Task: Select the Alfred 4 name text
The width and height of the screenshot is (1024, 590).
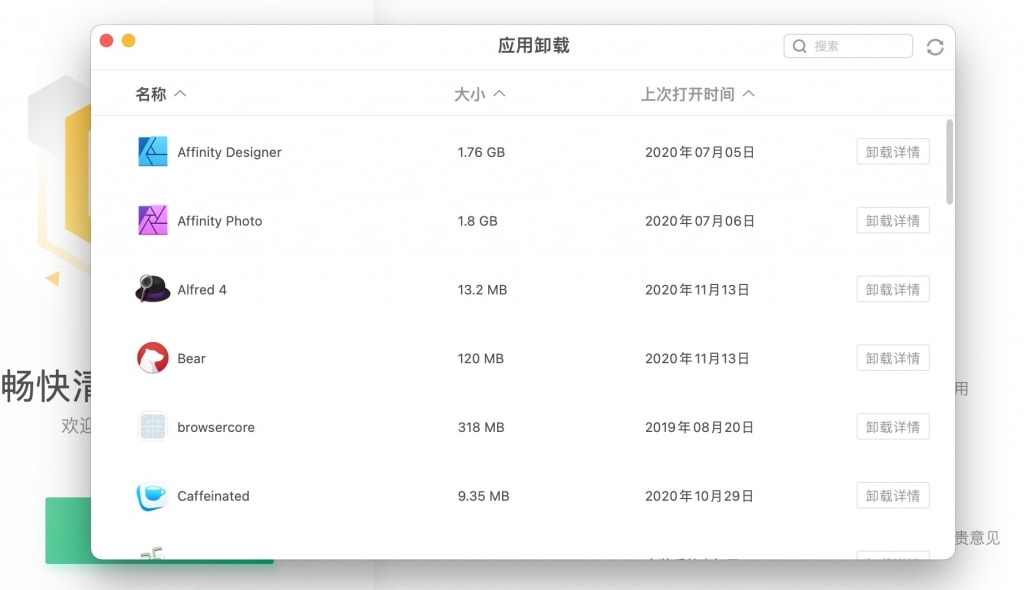Action: 202,289
